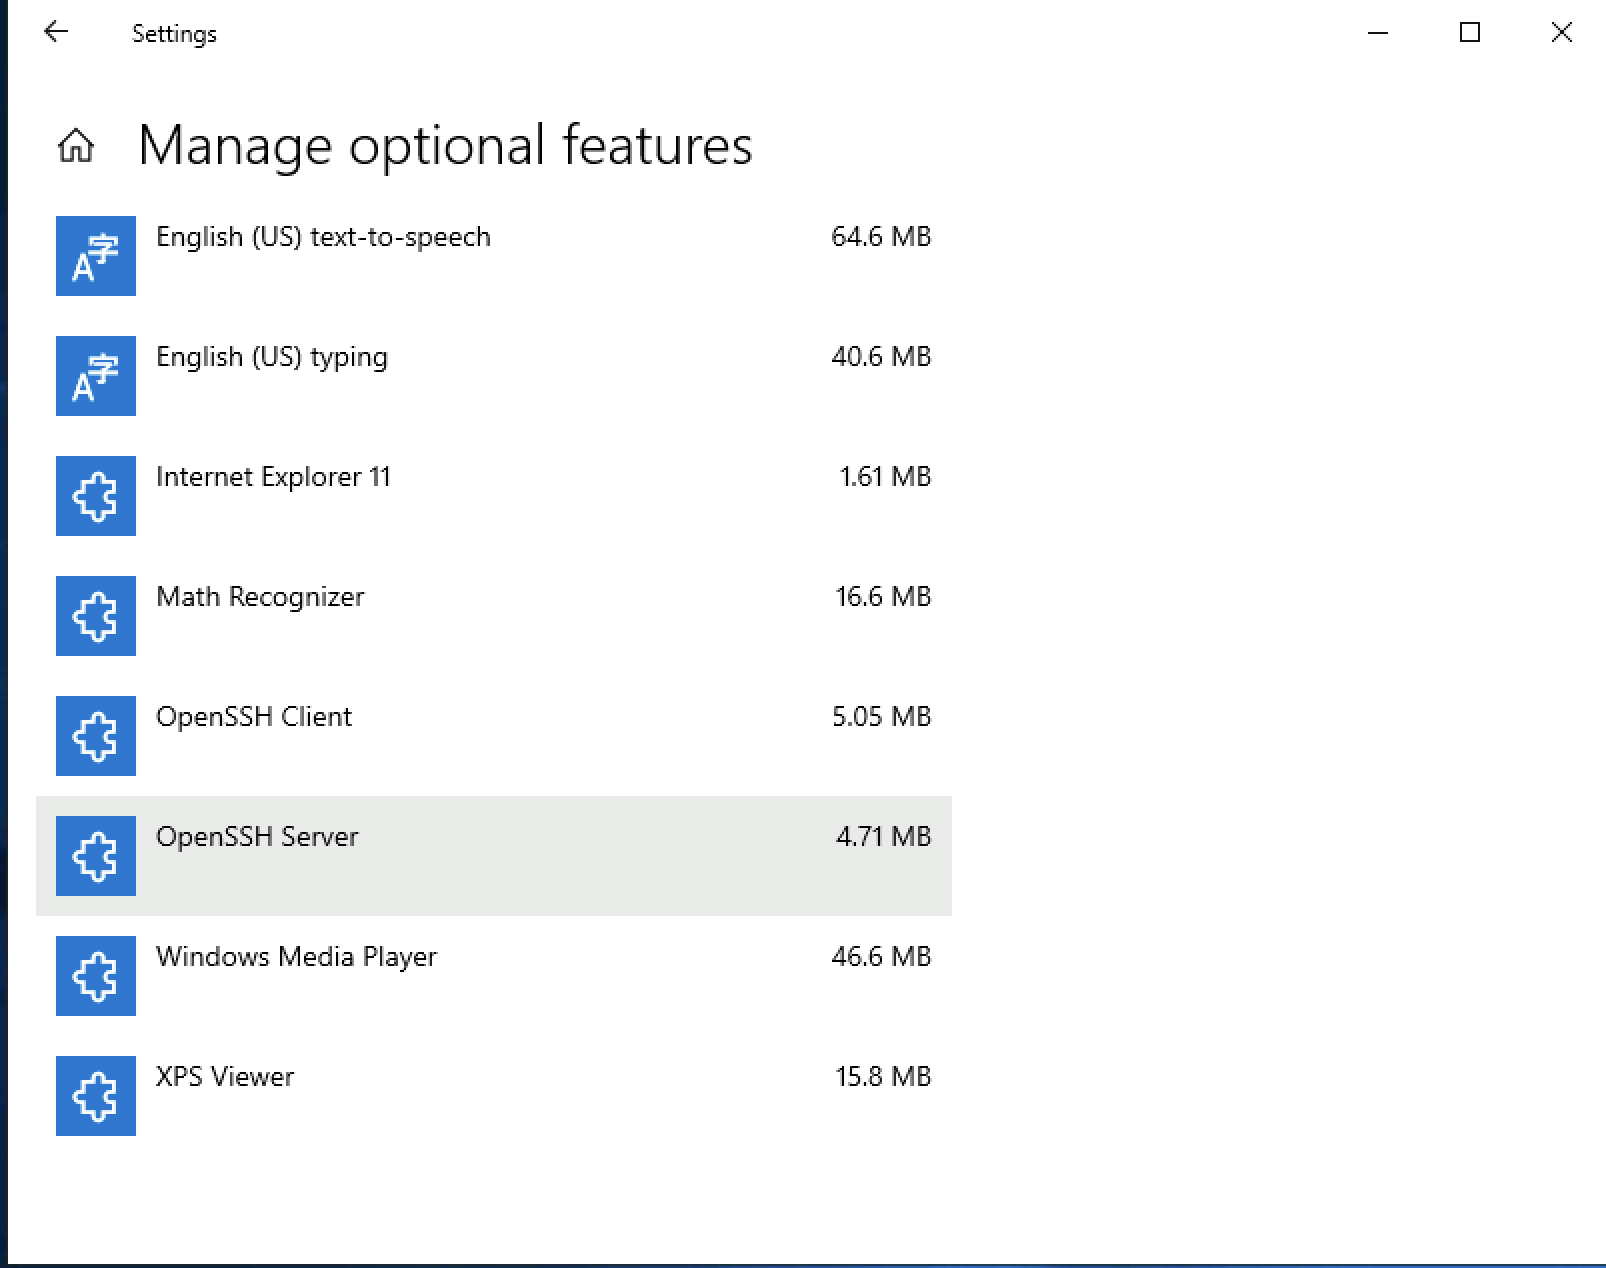Click the Manage optional features heading
This screenshot has width=1606, height=1268.
pos(445,146)
